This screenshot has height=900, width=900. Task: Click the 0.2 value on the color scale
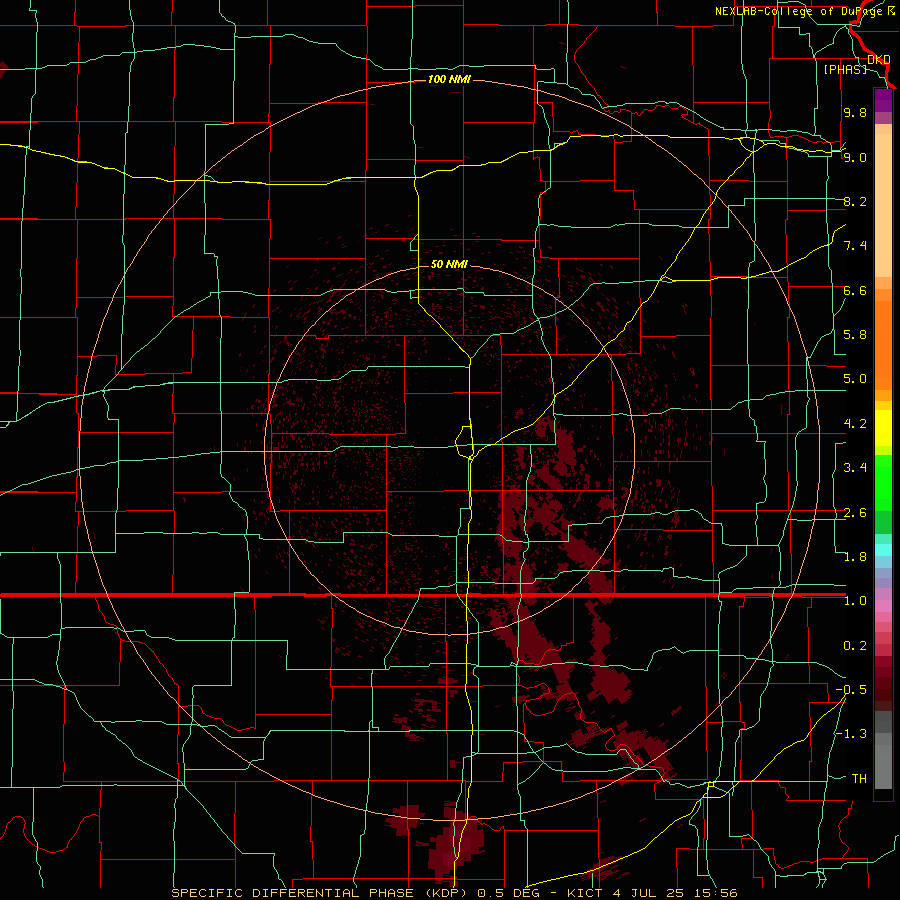(x=855, y=646)
